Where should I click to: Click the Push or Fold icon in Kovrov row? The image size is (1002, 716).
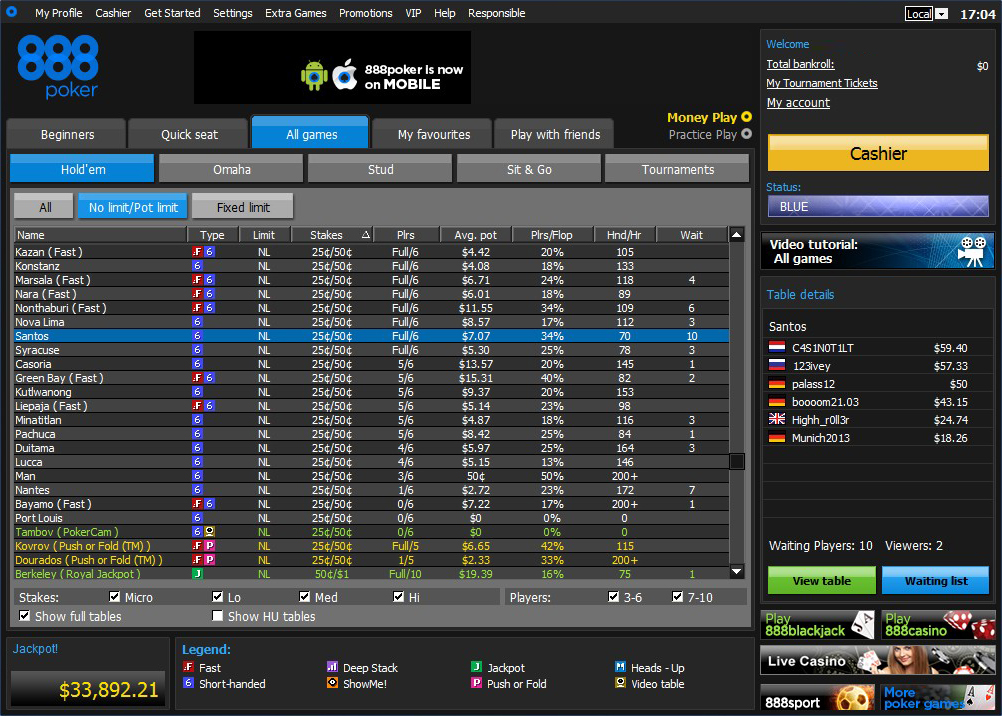click(x=209, y=546)
